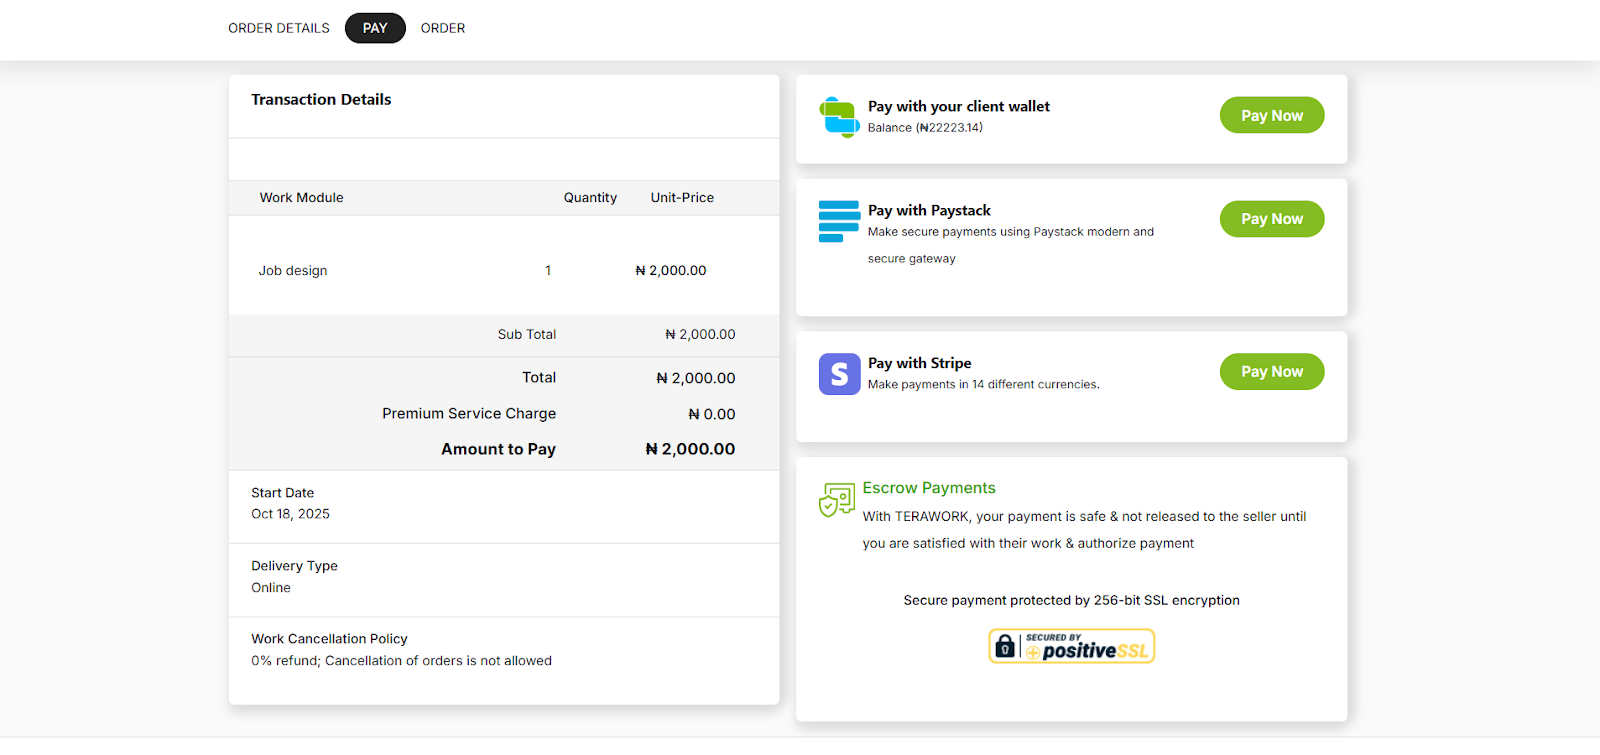The image size is (1600, 755).
Task: Click the Paystack logo icon
Action: click(x=839, y=221)
